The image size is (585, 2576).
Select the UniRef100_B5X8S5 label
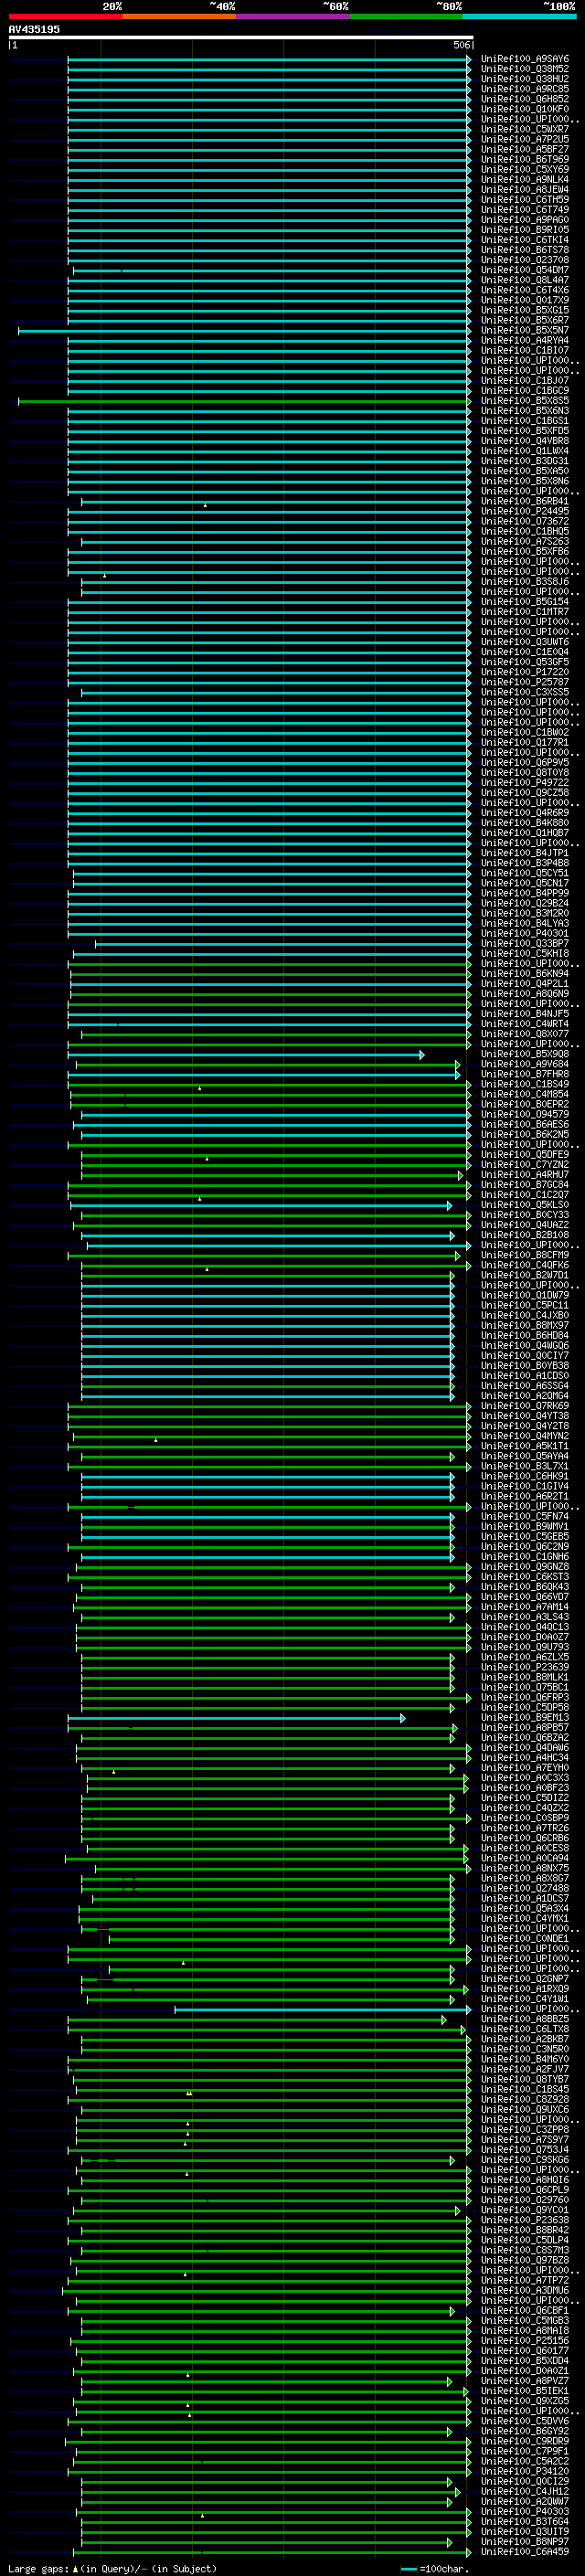pos(525,401)
